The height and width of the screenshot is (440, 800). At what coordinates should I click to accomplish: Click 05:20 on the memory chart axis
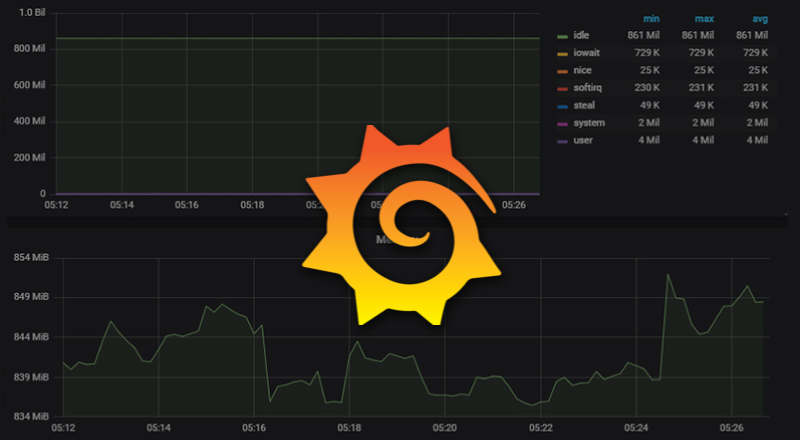click(445, 428)
